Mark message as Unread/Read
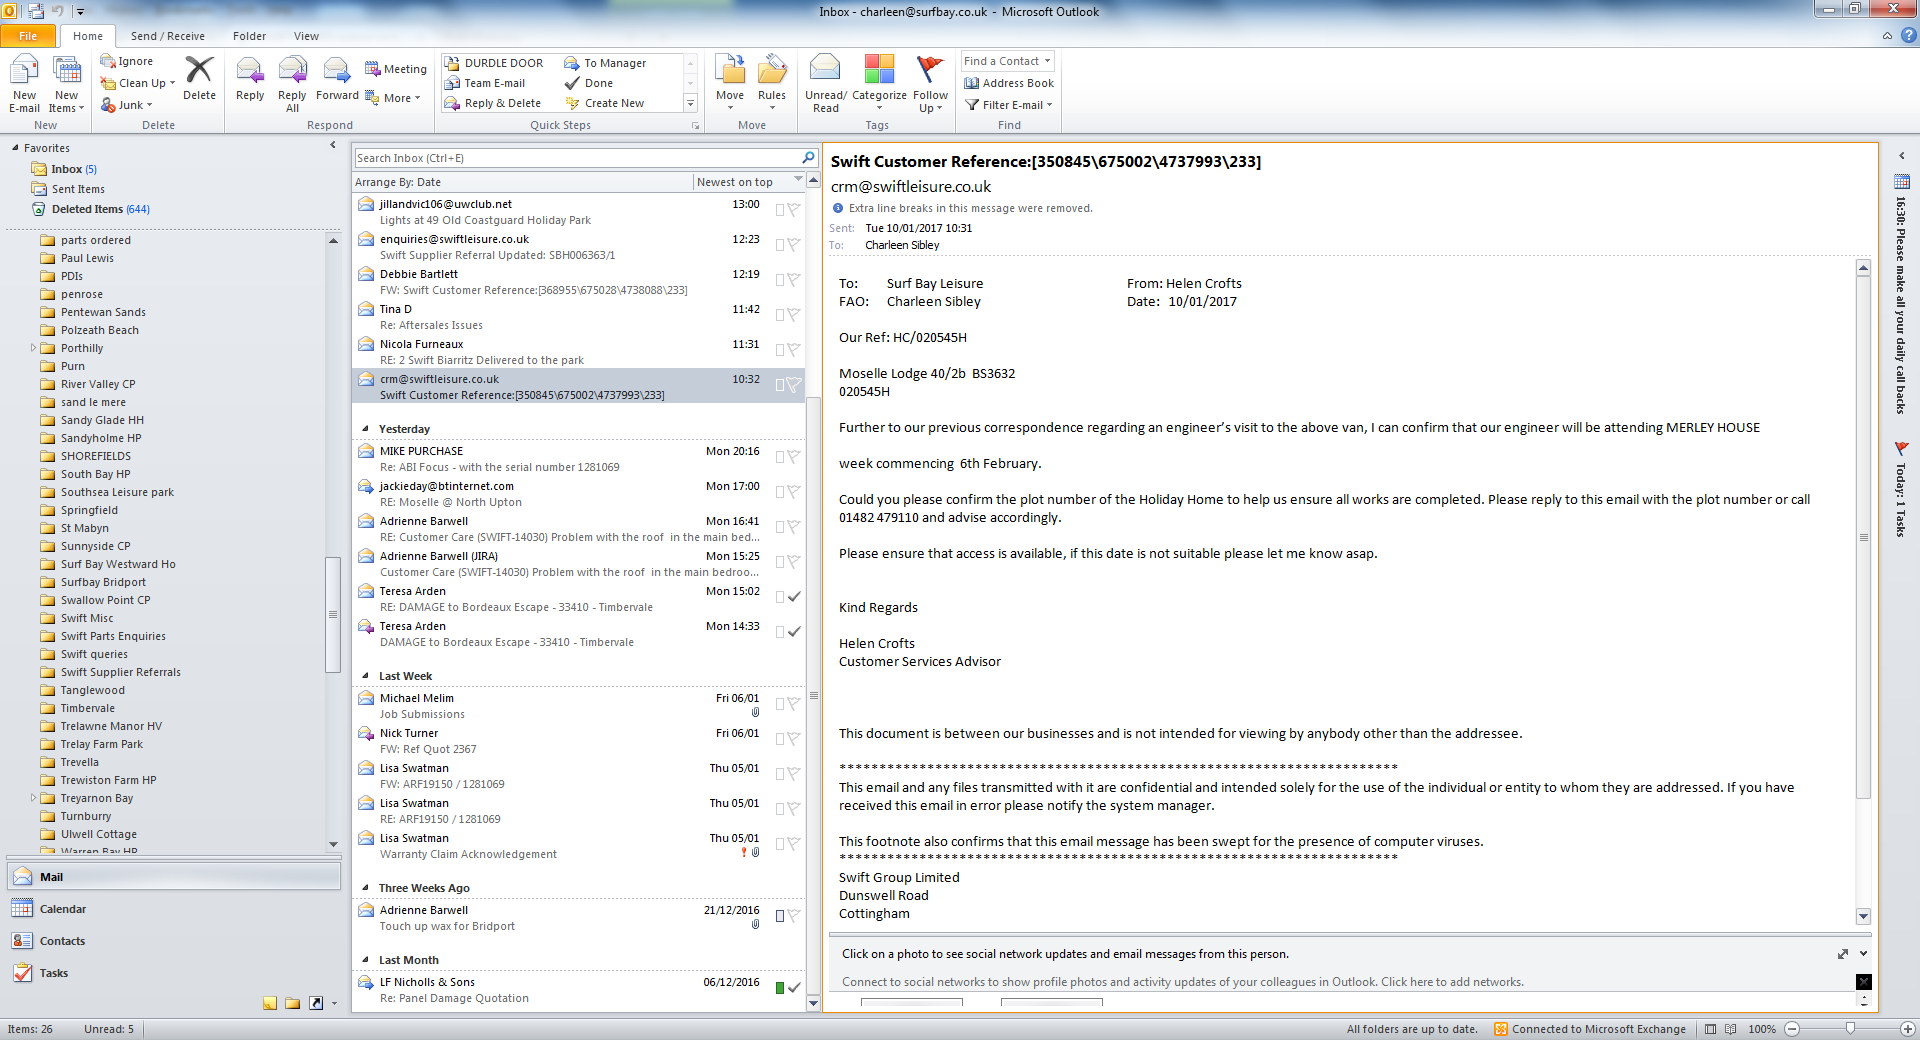This screenshot has height=1040, width=1920. 825,84
